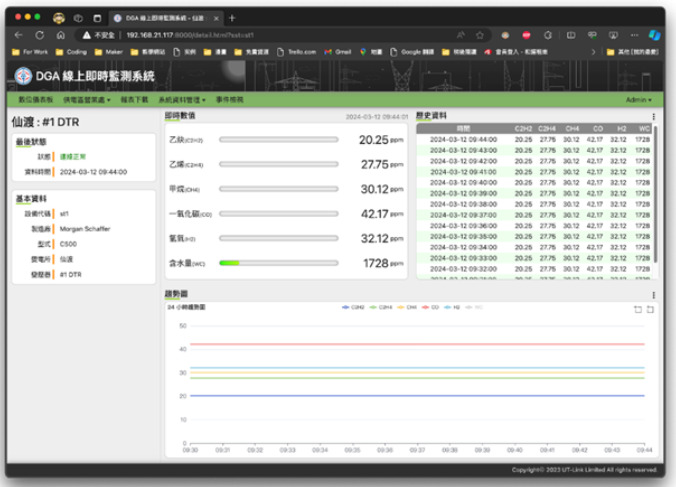Open the 數位儀表板 menu item

(35, 100)
